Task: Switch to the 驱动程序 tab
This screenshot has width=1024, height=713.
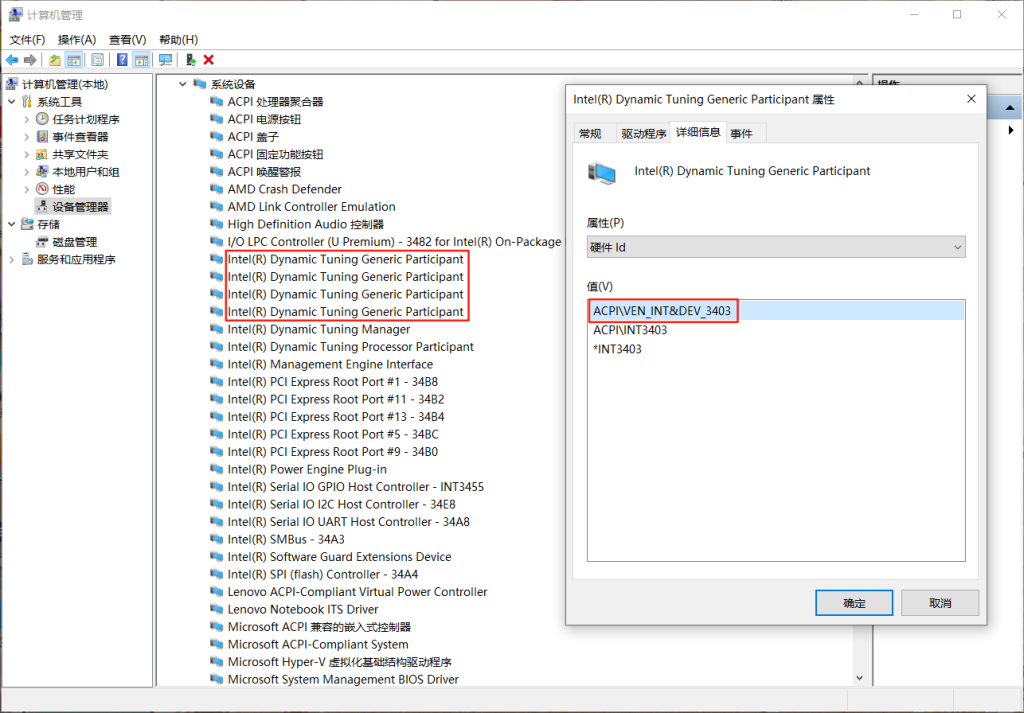Action: point(643,133)
